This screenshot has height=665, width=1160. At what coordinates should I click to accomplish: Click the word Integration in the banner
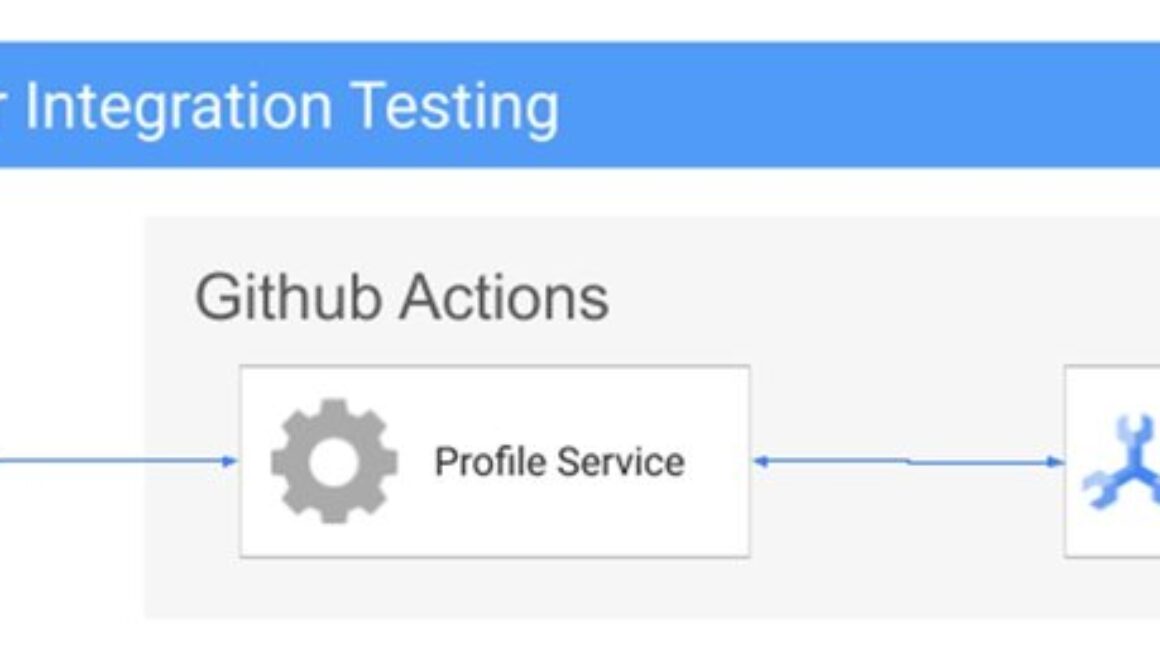pos(178,107)
